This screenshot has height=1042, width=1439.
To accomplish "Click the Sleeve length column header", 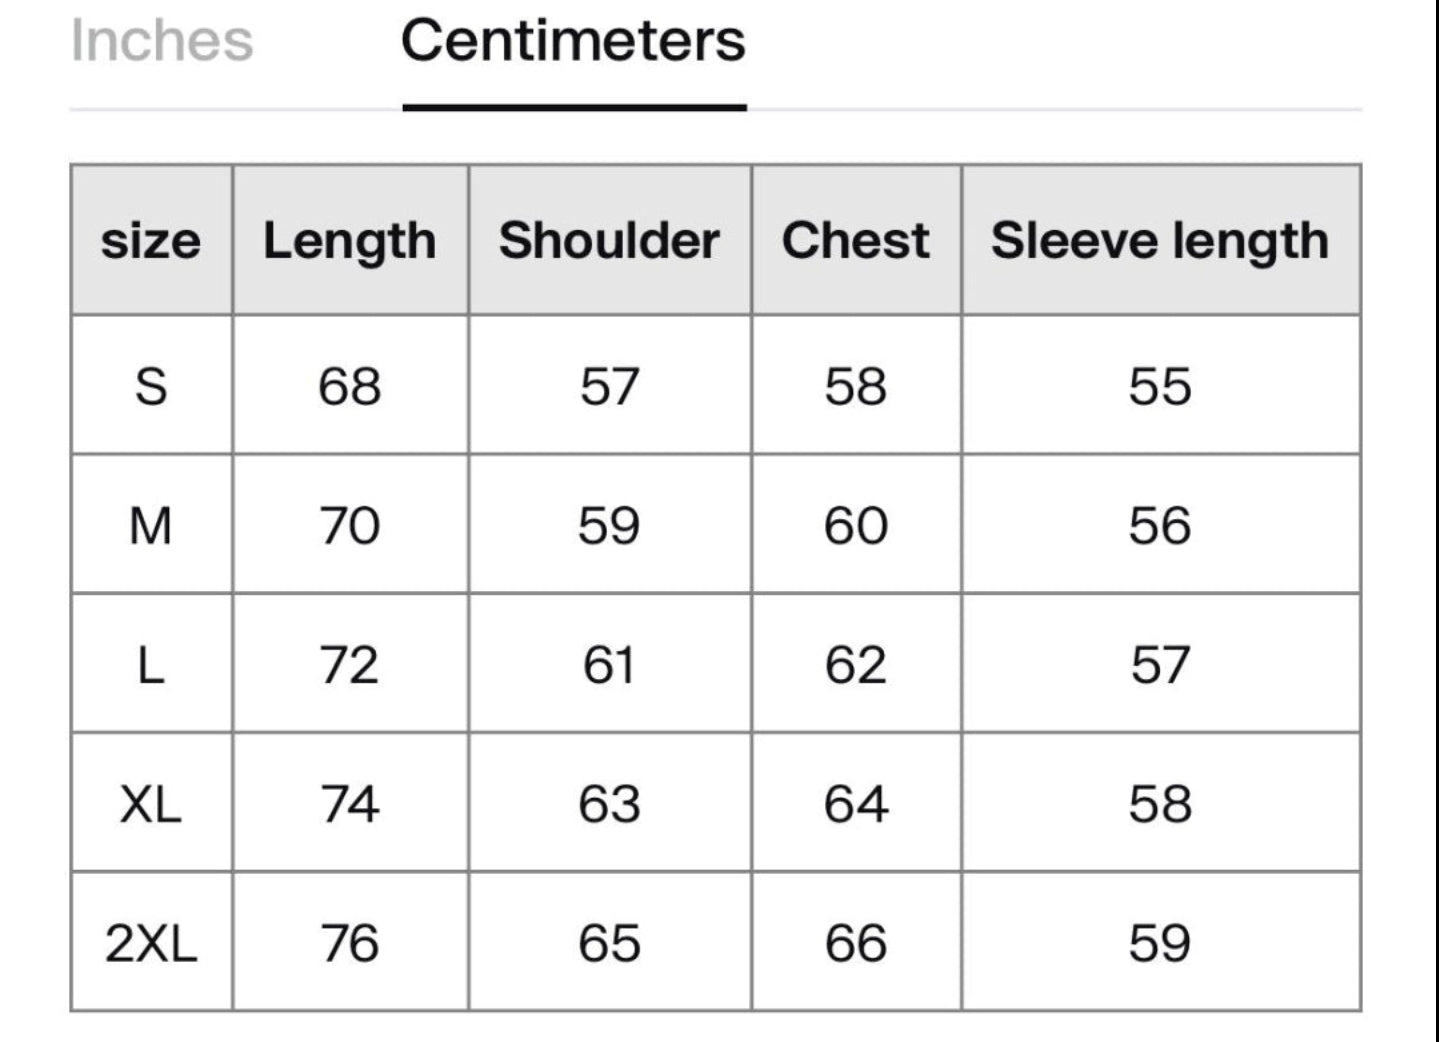I will coord(1160,241).
